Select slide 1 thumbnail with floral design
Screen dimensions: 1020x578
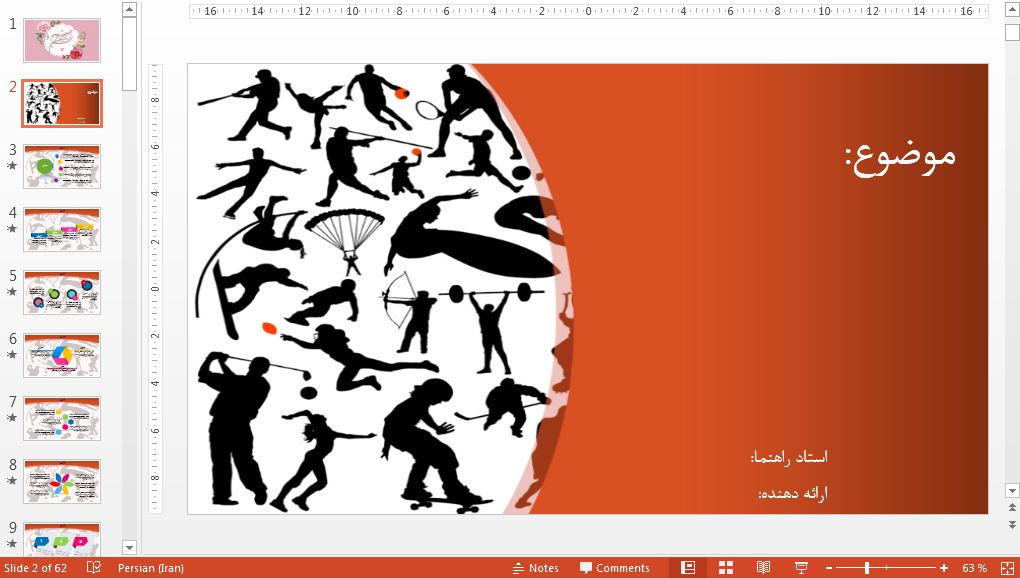[x=62, y=40]
